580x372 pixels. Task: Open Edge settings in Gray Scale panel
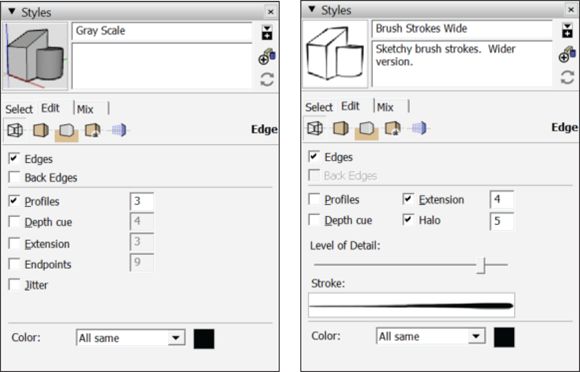[x=15, y=130]
